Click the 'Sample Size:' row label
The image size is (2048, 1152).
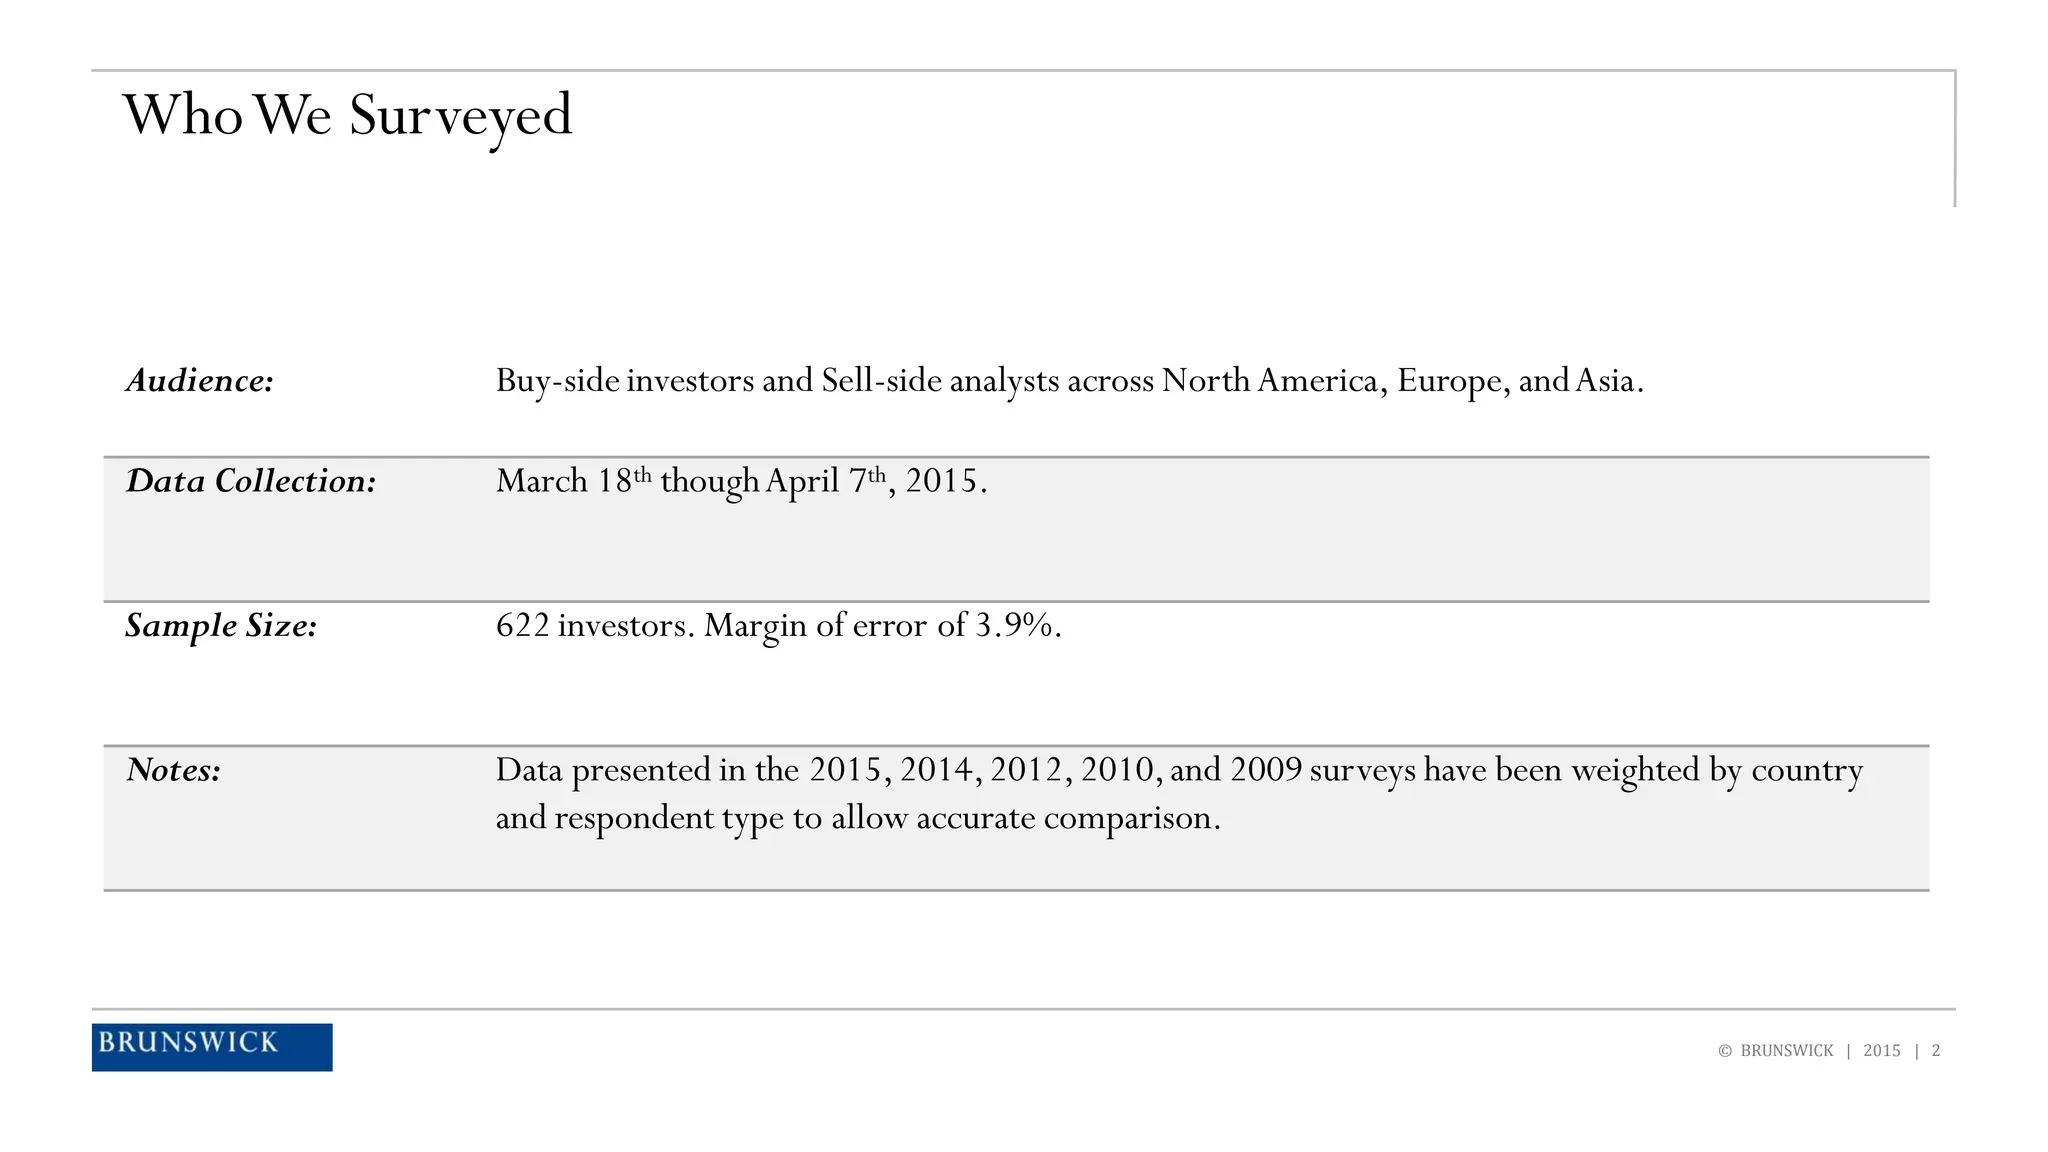221,626
